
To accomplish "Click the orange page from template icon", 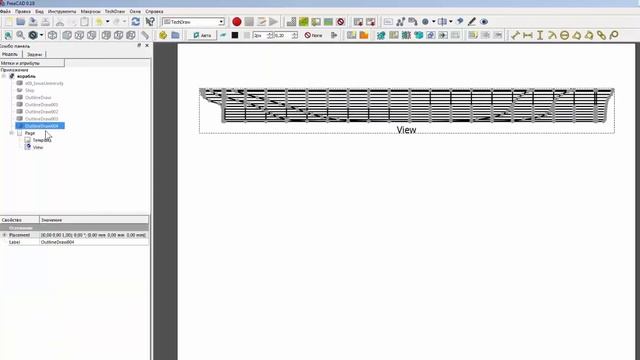I will [364, 36].
